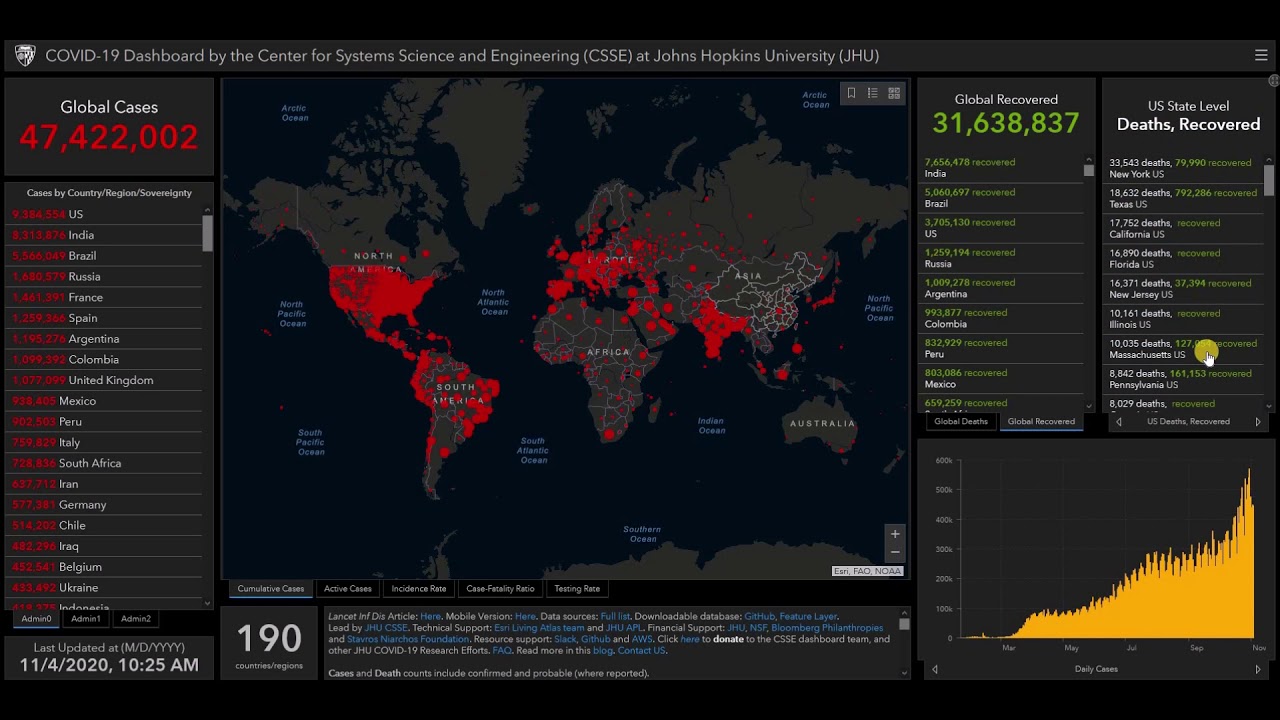The width and height of the screenshot is (1280, 720).
Task: Switch to the Active Cases tab
Action: coord(348,589)
